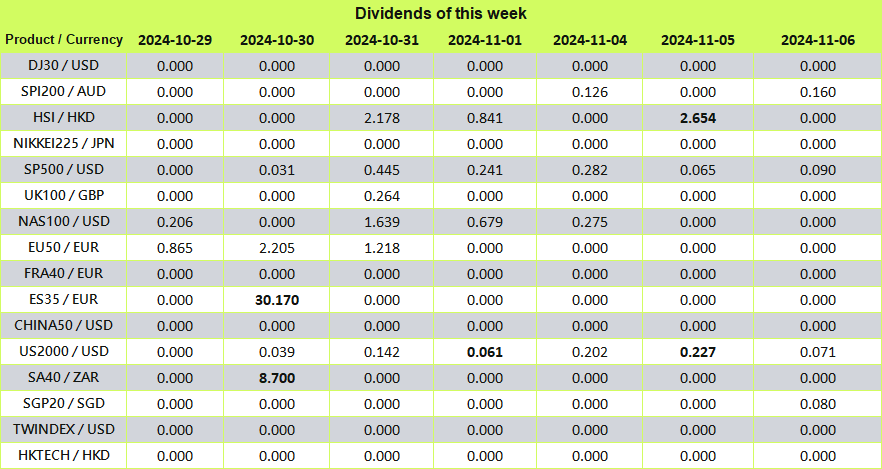Click the bold 30.170 ES35 value
882x469 pixels.
pyautogui.click(x=277, y=300)
